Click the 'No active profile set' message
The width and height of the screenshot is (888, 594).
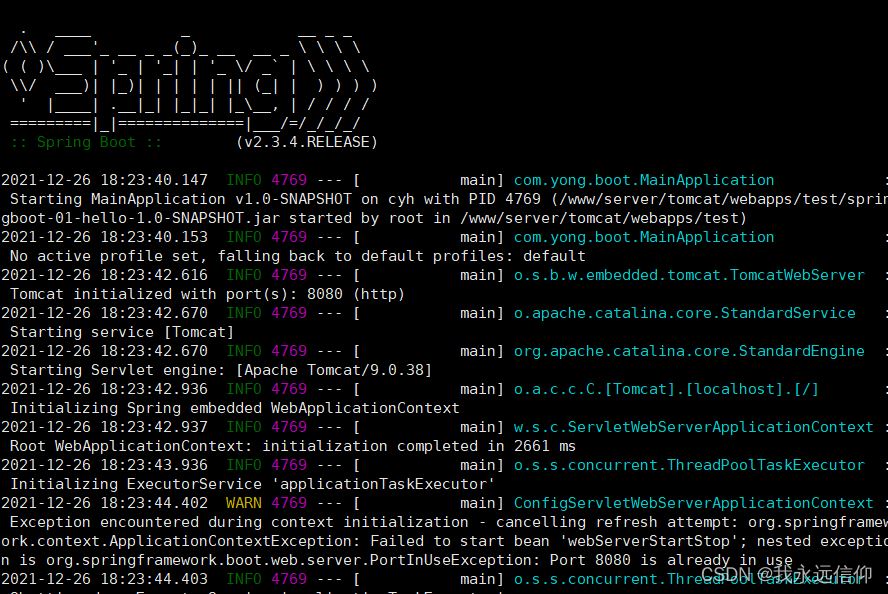[297, 256]
